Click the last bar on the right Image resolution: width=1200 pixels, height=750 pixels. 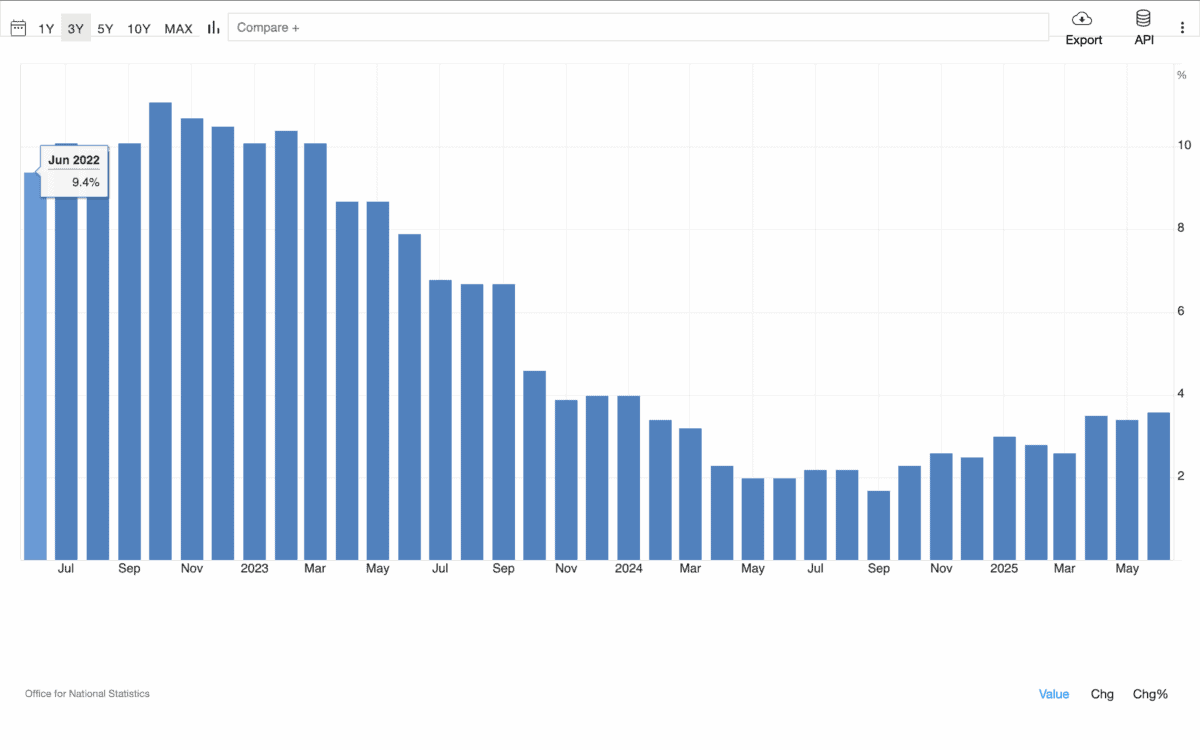[x=1158, y=486]
